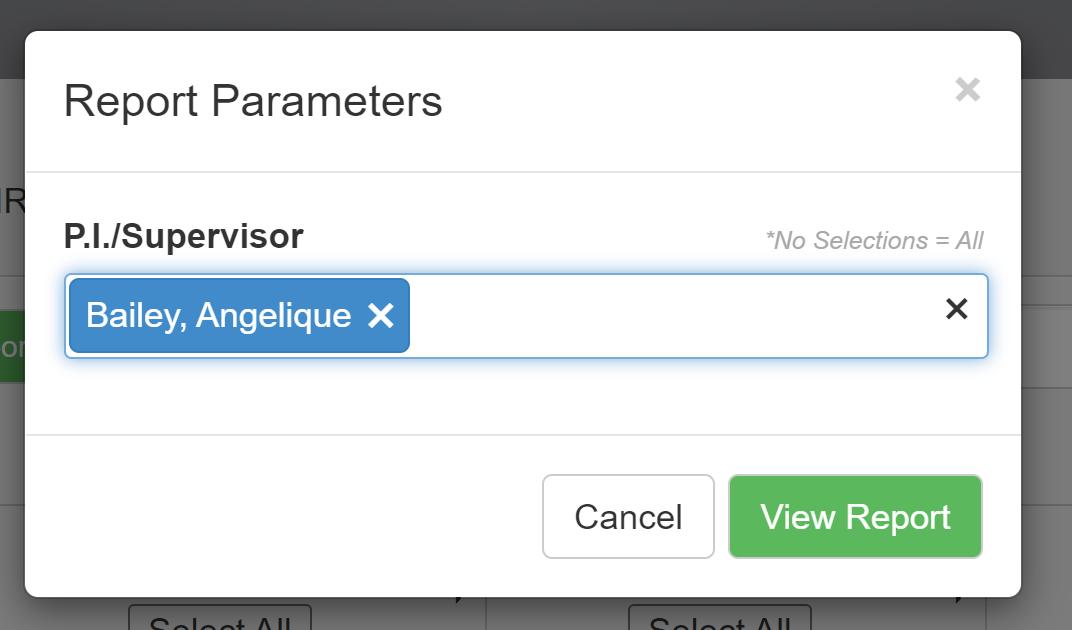Image resolution: width=1072 pixels, height=630 pixels.
Task: Click the Report Parameters dialog title
Action: coord(253,102)
